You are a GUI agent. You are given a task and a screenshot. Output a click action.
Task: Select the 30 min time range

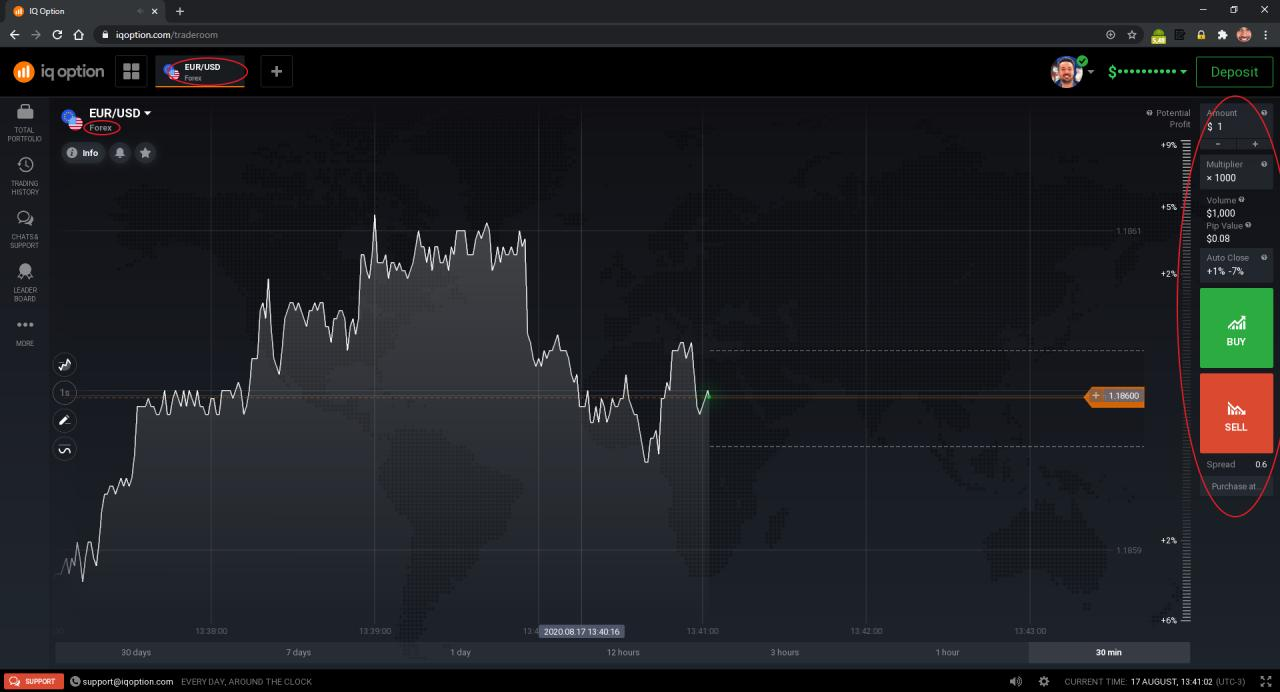pyautogui.click(x=1109, y=652)
